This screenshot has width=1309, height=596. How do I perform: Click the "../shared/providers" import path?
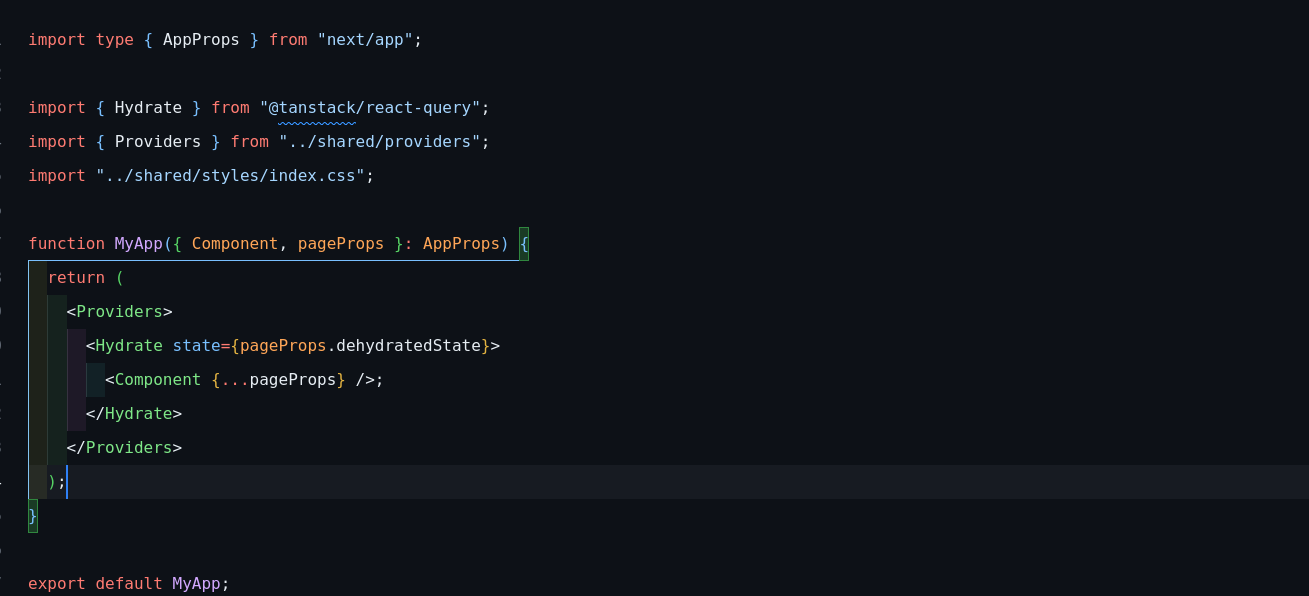pos(380,142)
